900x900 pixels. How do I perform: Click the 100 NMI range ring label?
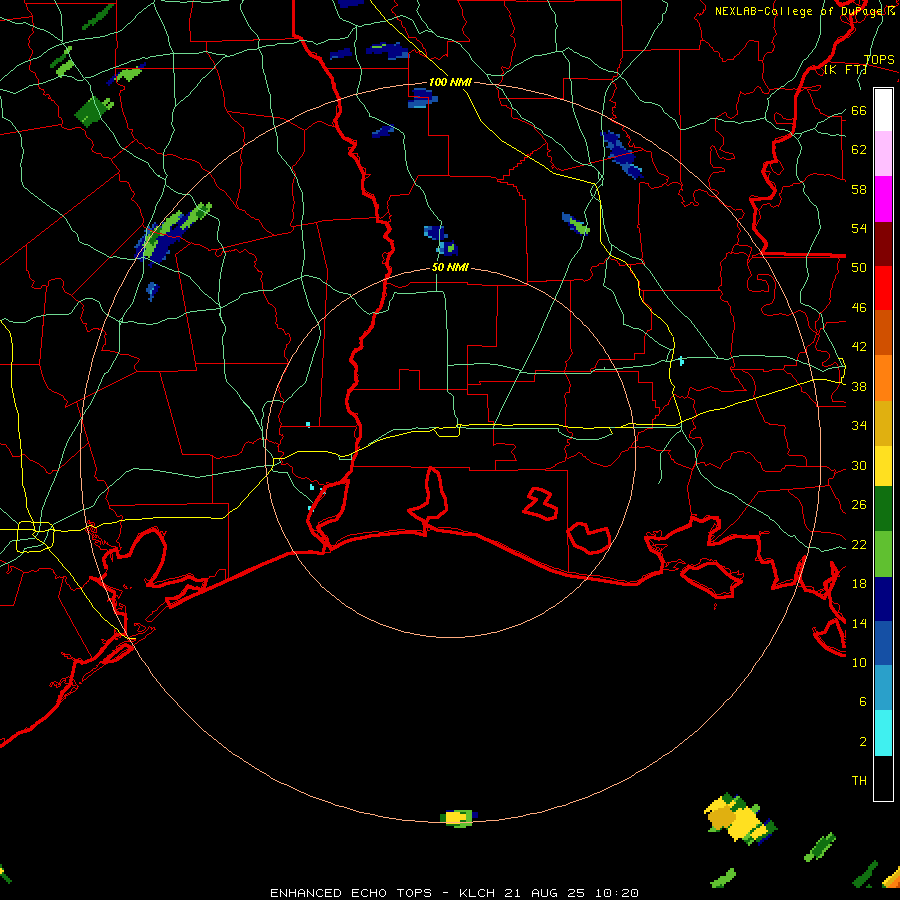tap(450, 82)
